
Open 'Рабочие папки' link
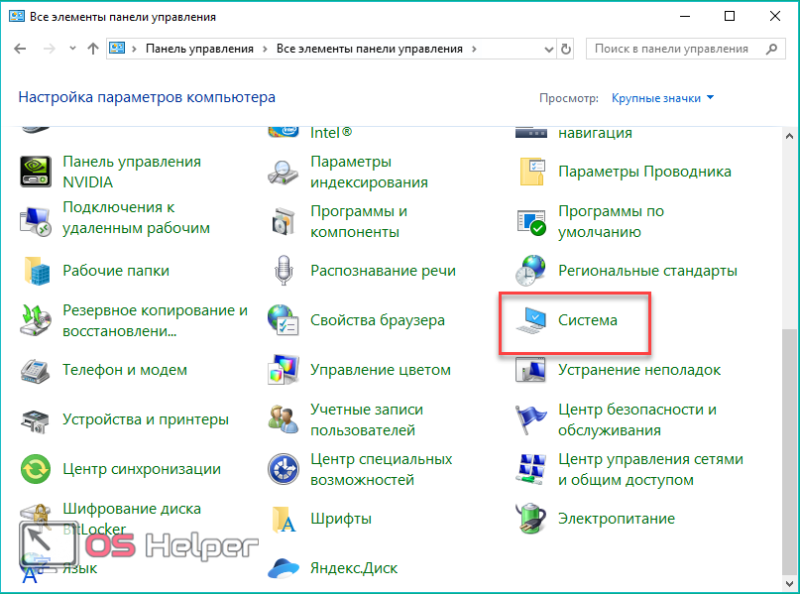click(x=116, y=270)
